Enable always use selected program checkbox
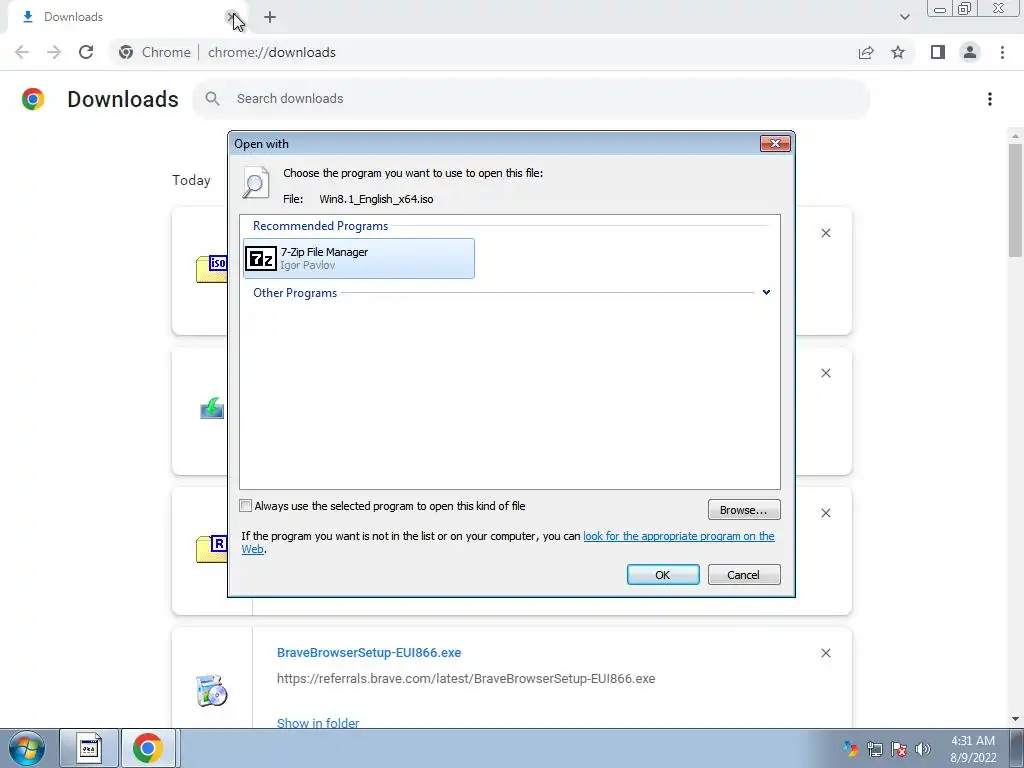The width and height of the screenshot is (1024, 768). coord(246,505)
